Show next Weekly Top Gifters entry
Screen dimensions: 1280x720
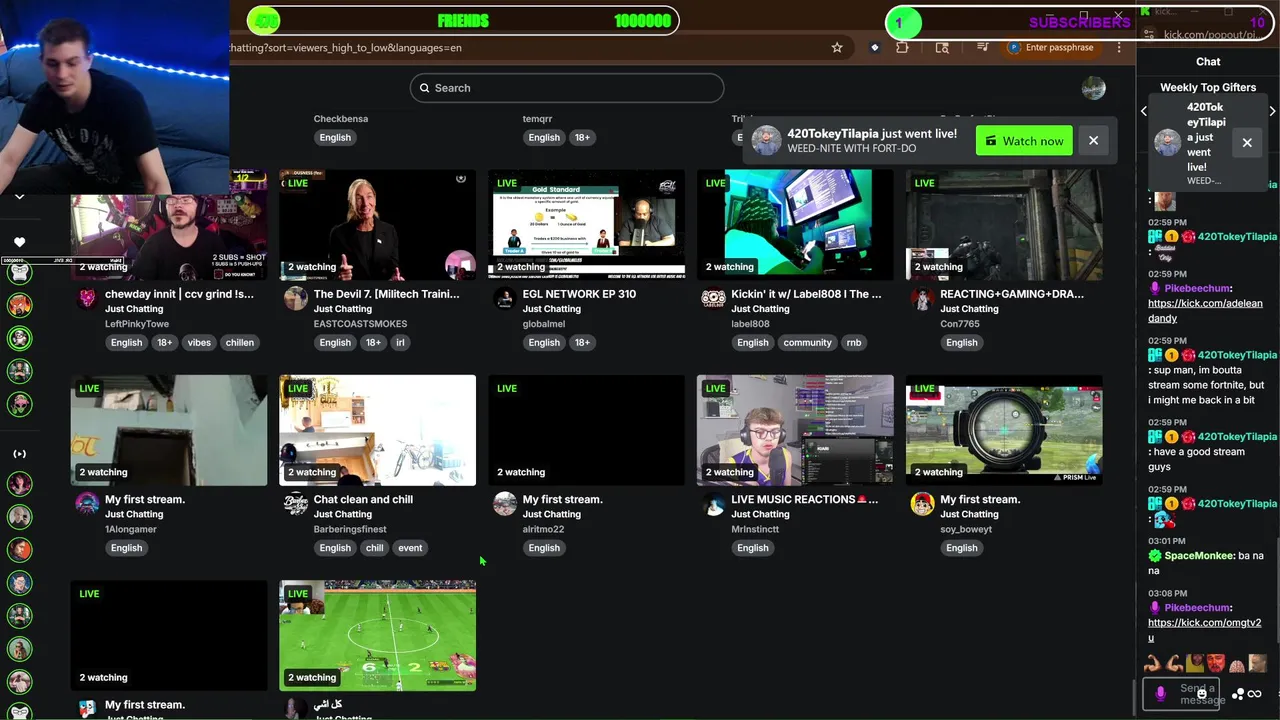[x=1272, y=111]
